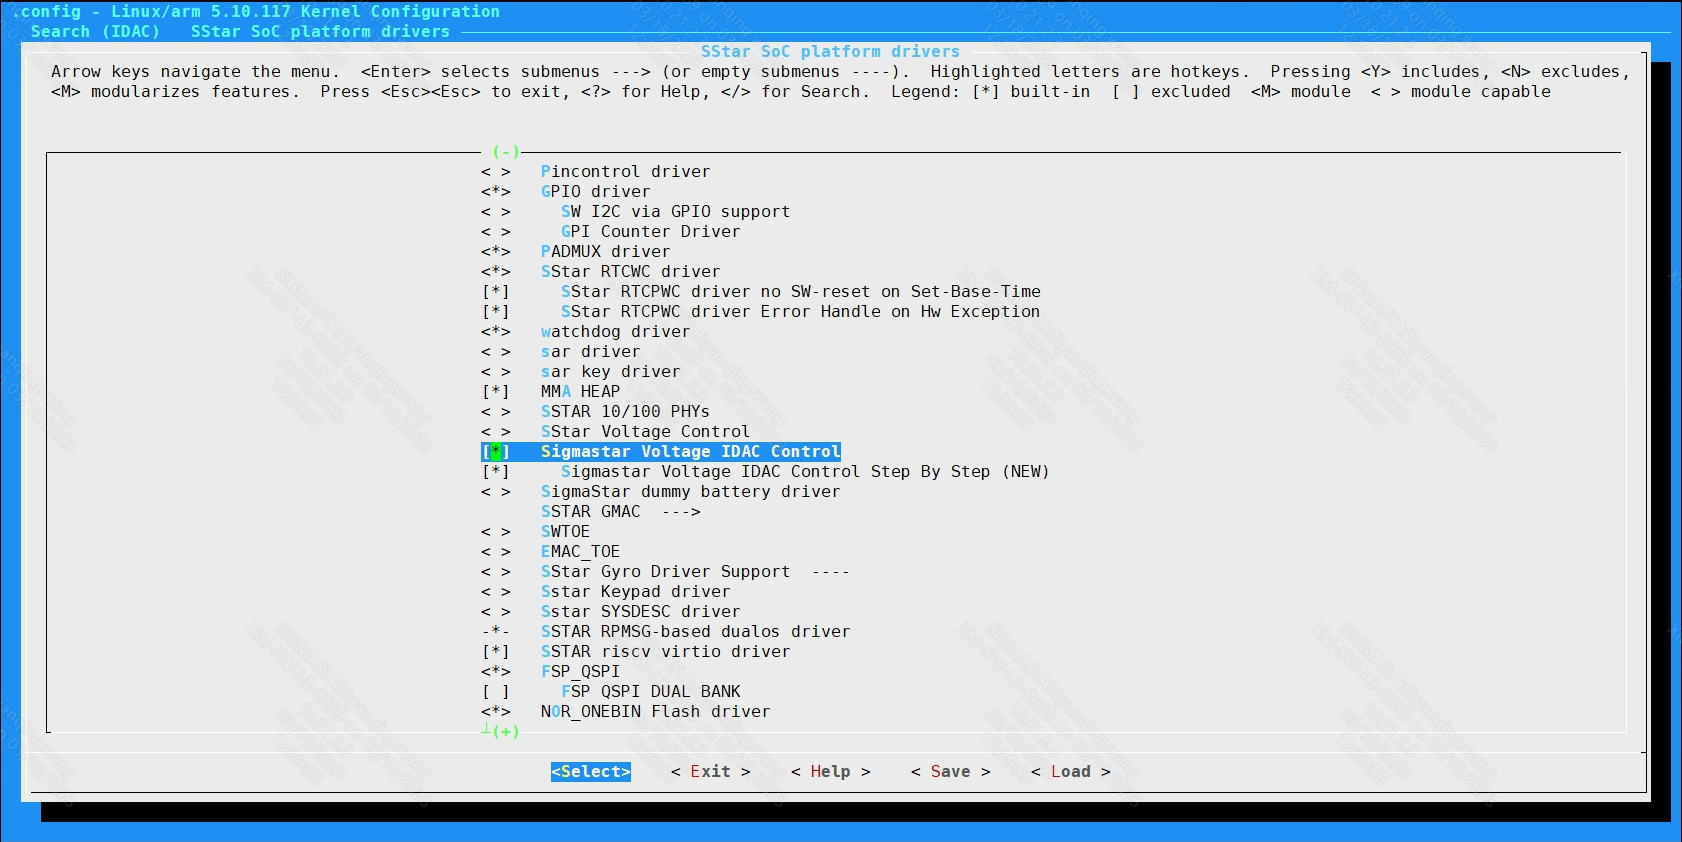Select the SWTOE entry
Image resolution: width=1682 pixels, height=842 pixels.
coord(565,532)
